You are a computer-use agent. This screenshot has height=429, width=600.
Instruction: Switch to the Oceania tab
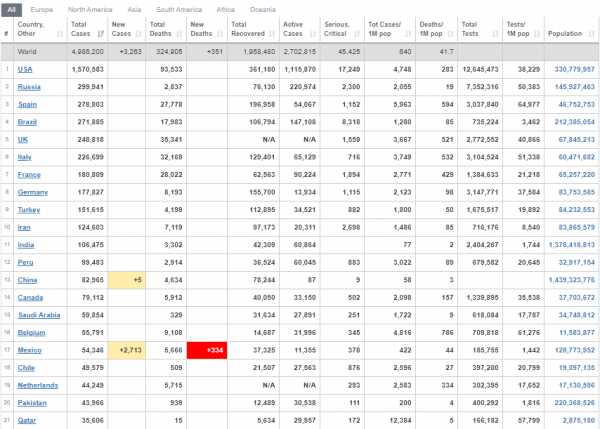tap(262, 10)
